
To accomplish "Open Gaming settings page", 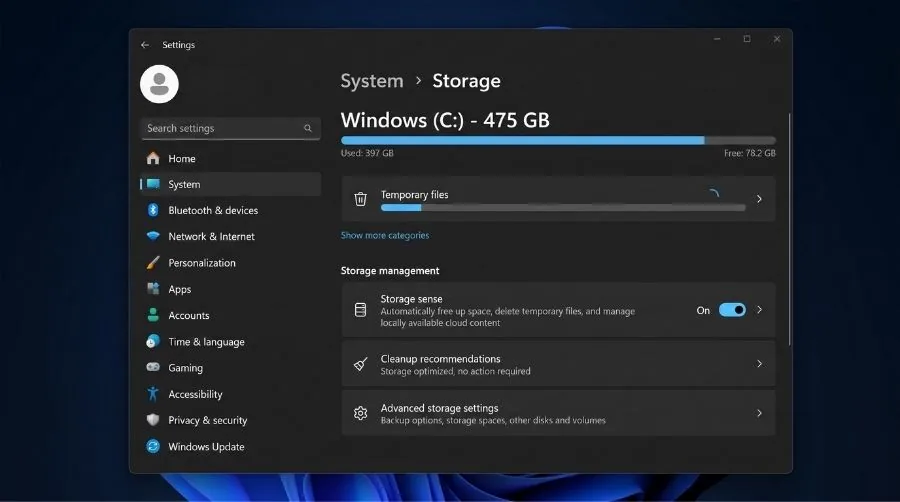I will coord(230,367).
